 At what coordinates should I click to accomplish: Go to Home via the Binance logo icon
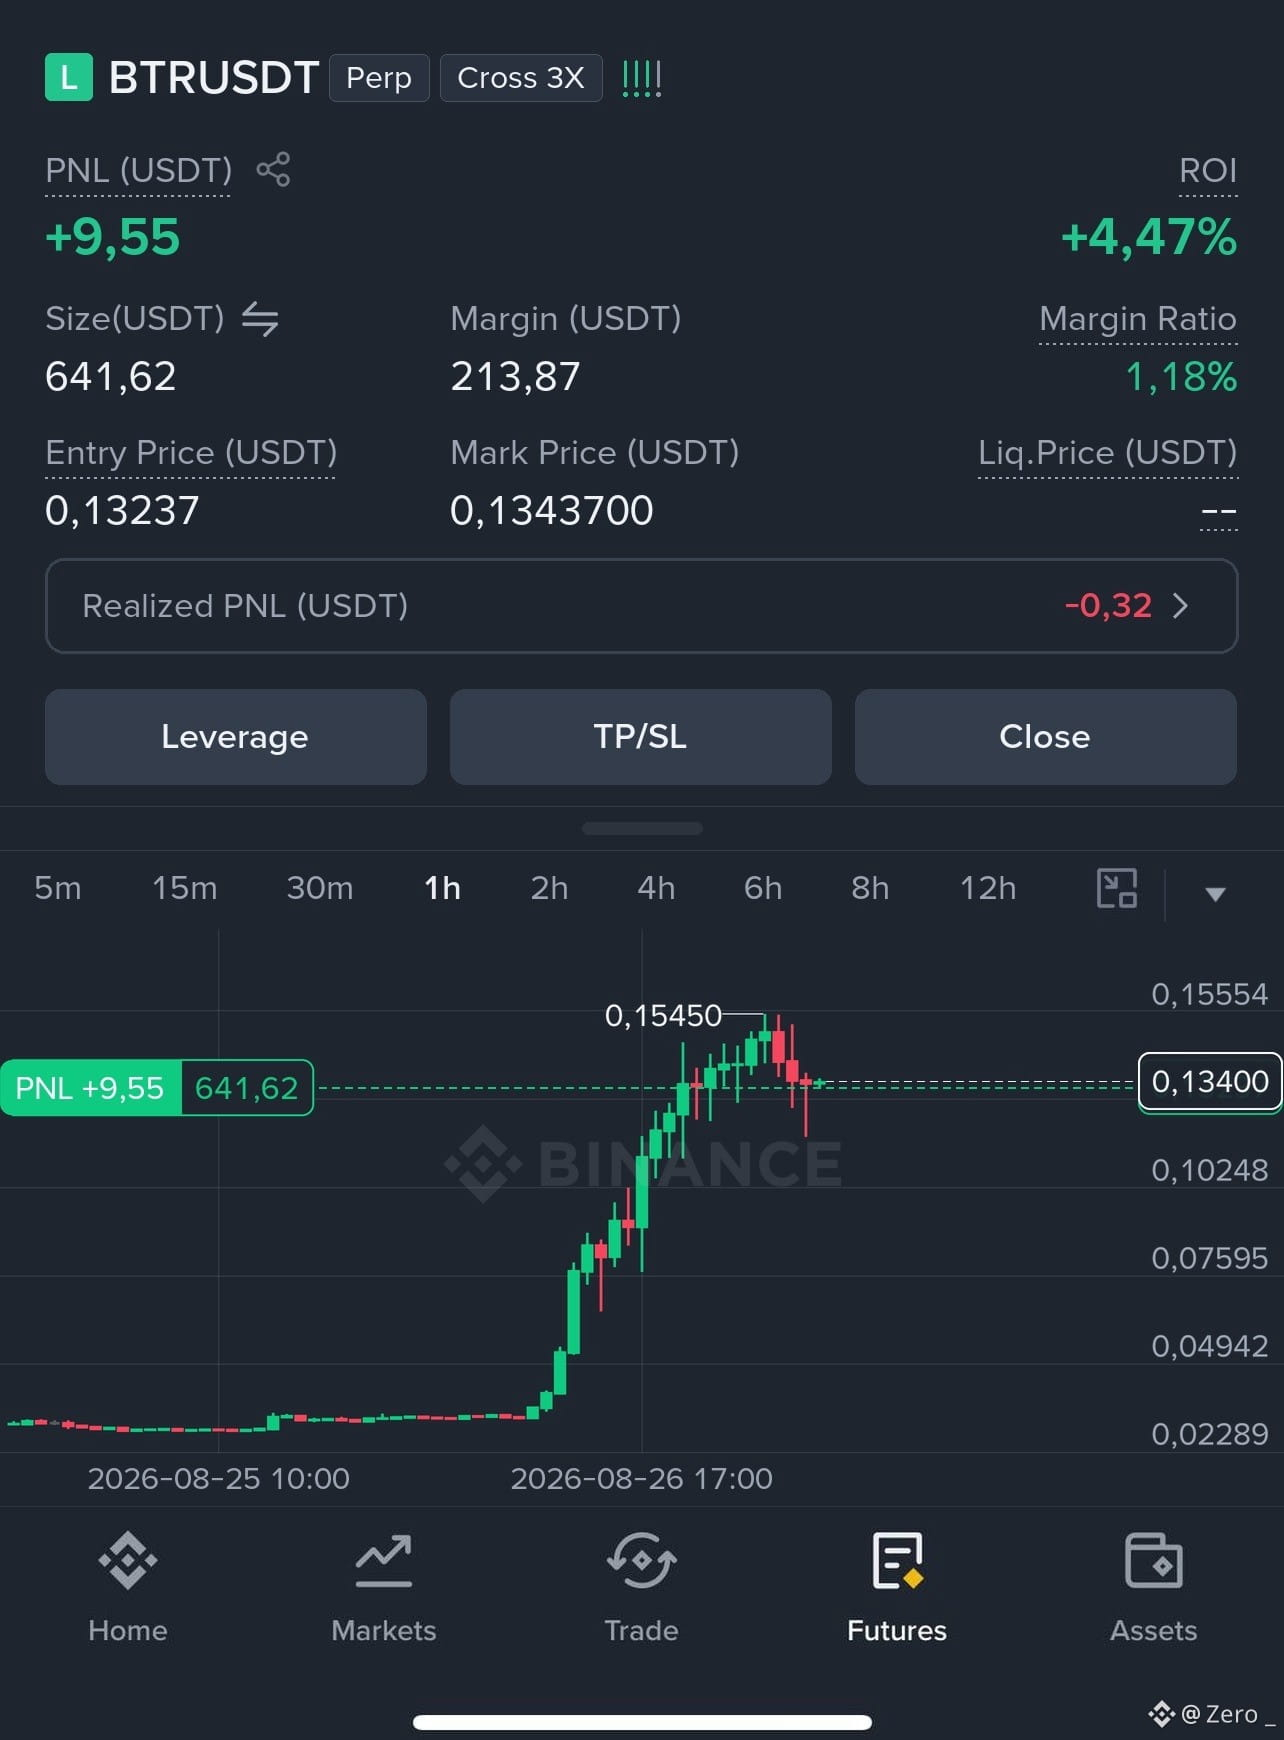pyautogui.click(x=128, y=1560)
